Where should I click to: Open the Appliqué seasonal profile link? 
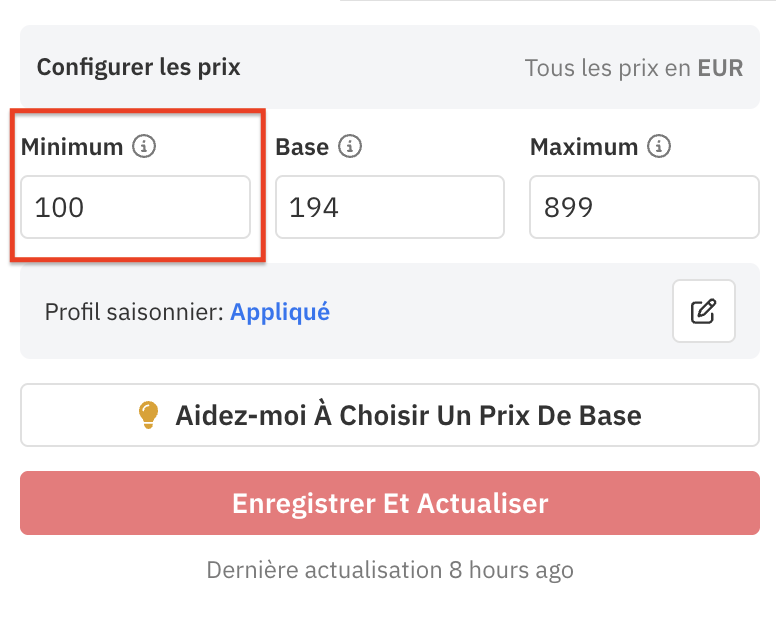[x=280, y=312]
